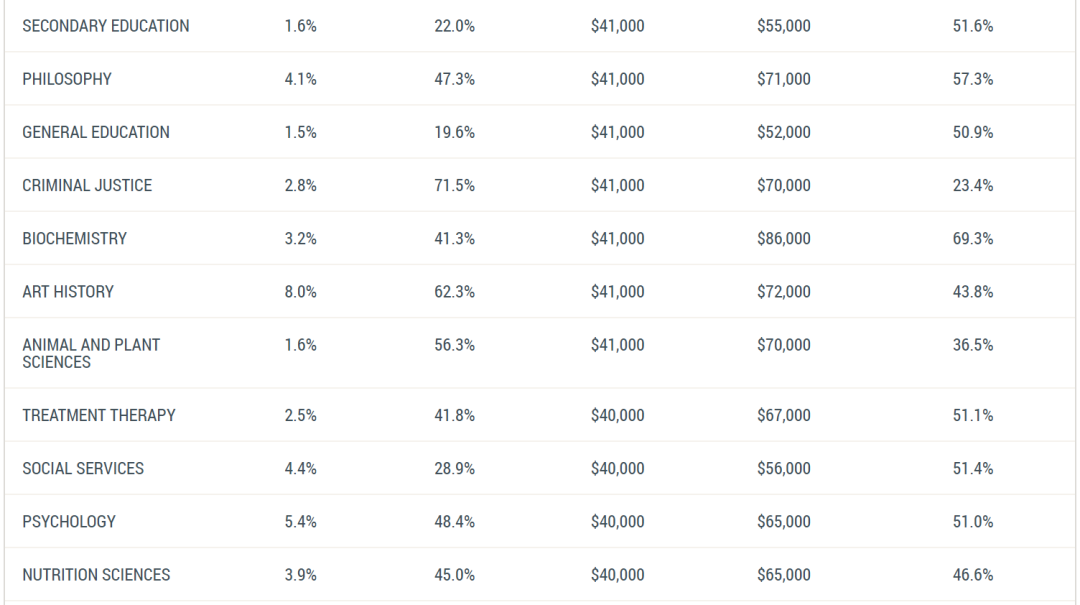The height and width of the screenshot is (605, 1080).
Task: Select the Social Services row label
Action: coord(83,469)
